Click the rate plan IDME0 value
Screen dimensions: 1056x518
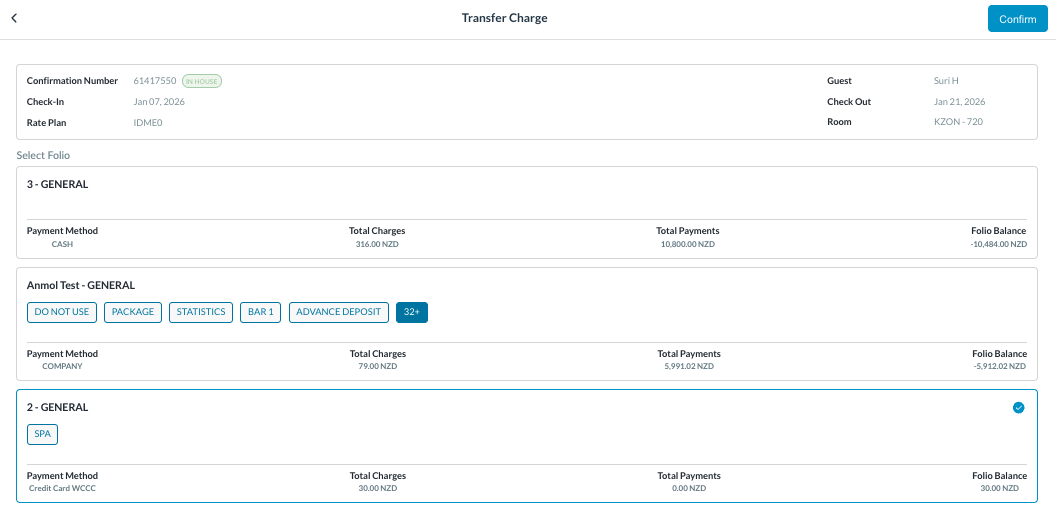pos(148,122)
